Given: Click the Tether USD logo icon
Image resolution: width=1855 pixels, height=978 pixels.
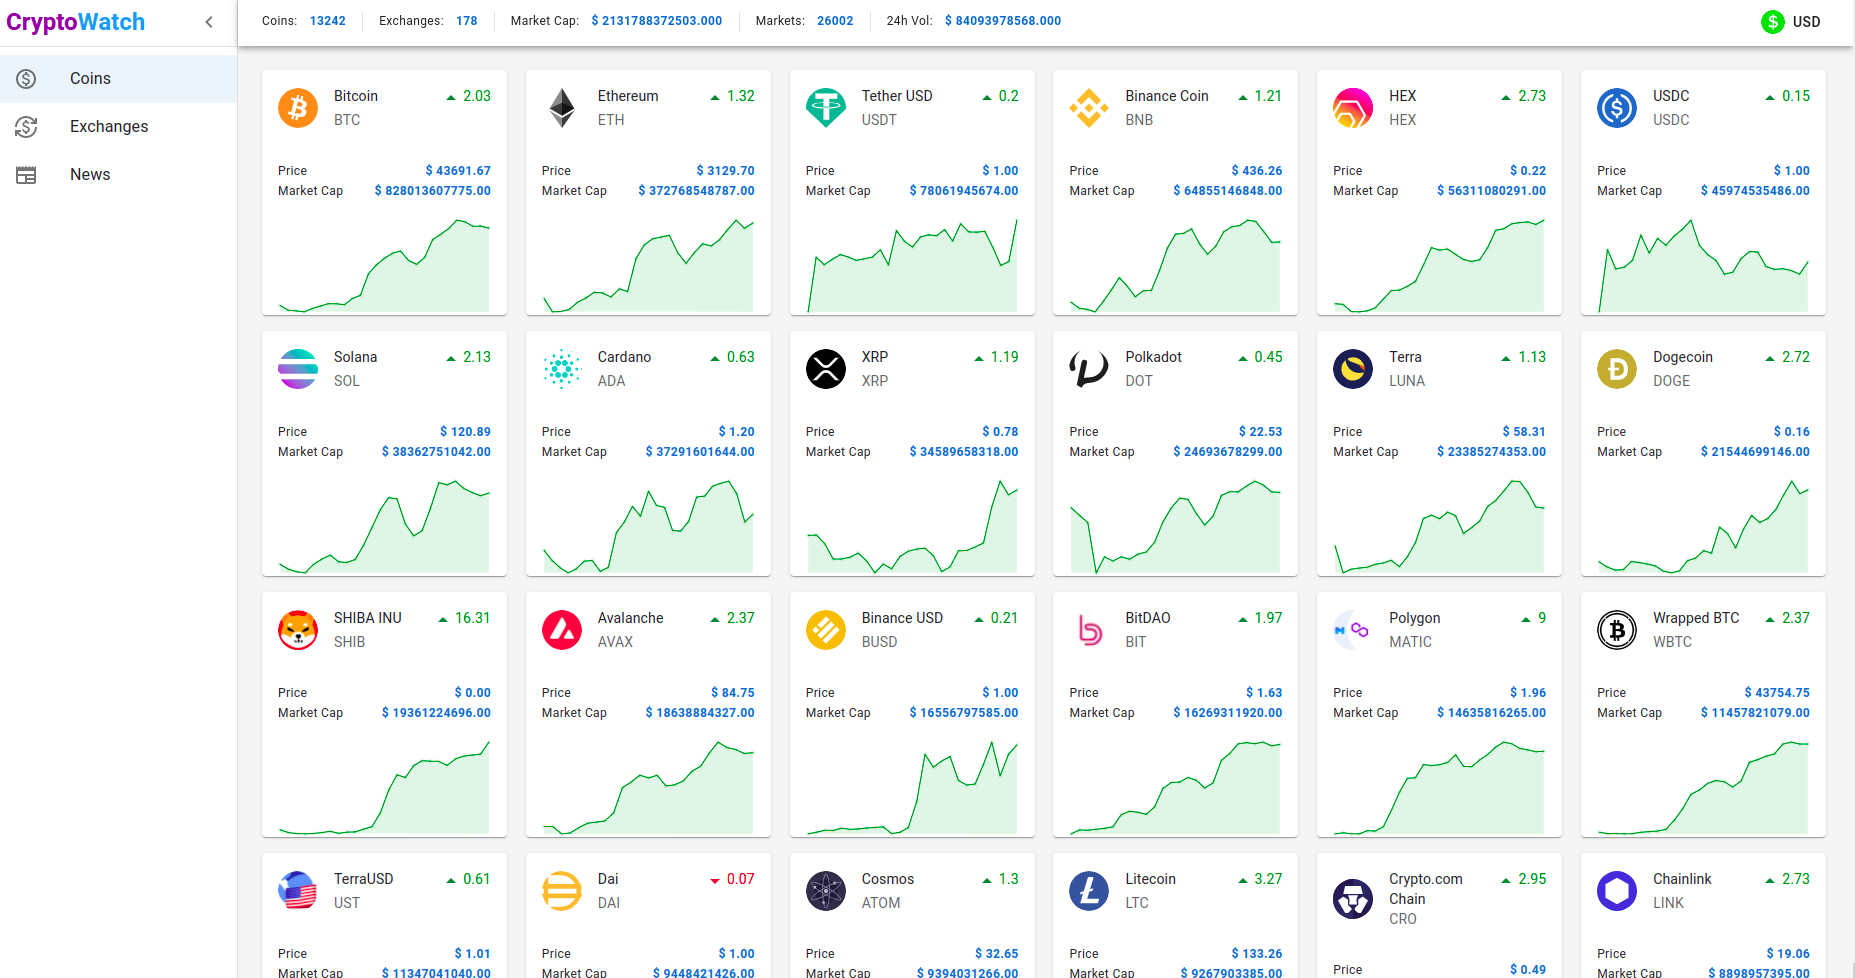Looking at the screenshot, I should click(826, 108).
